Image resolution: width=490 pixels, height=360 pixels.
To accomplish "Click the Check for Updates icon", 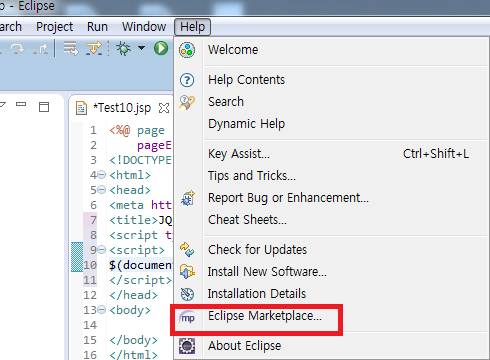I will tap(187, 250).
